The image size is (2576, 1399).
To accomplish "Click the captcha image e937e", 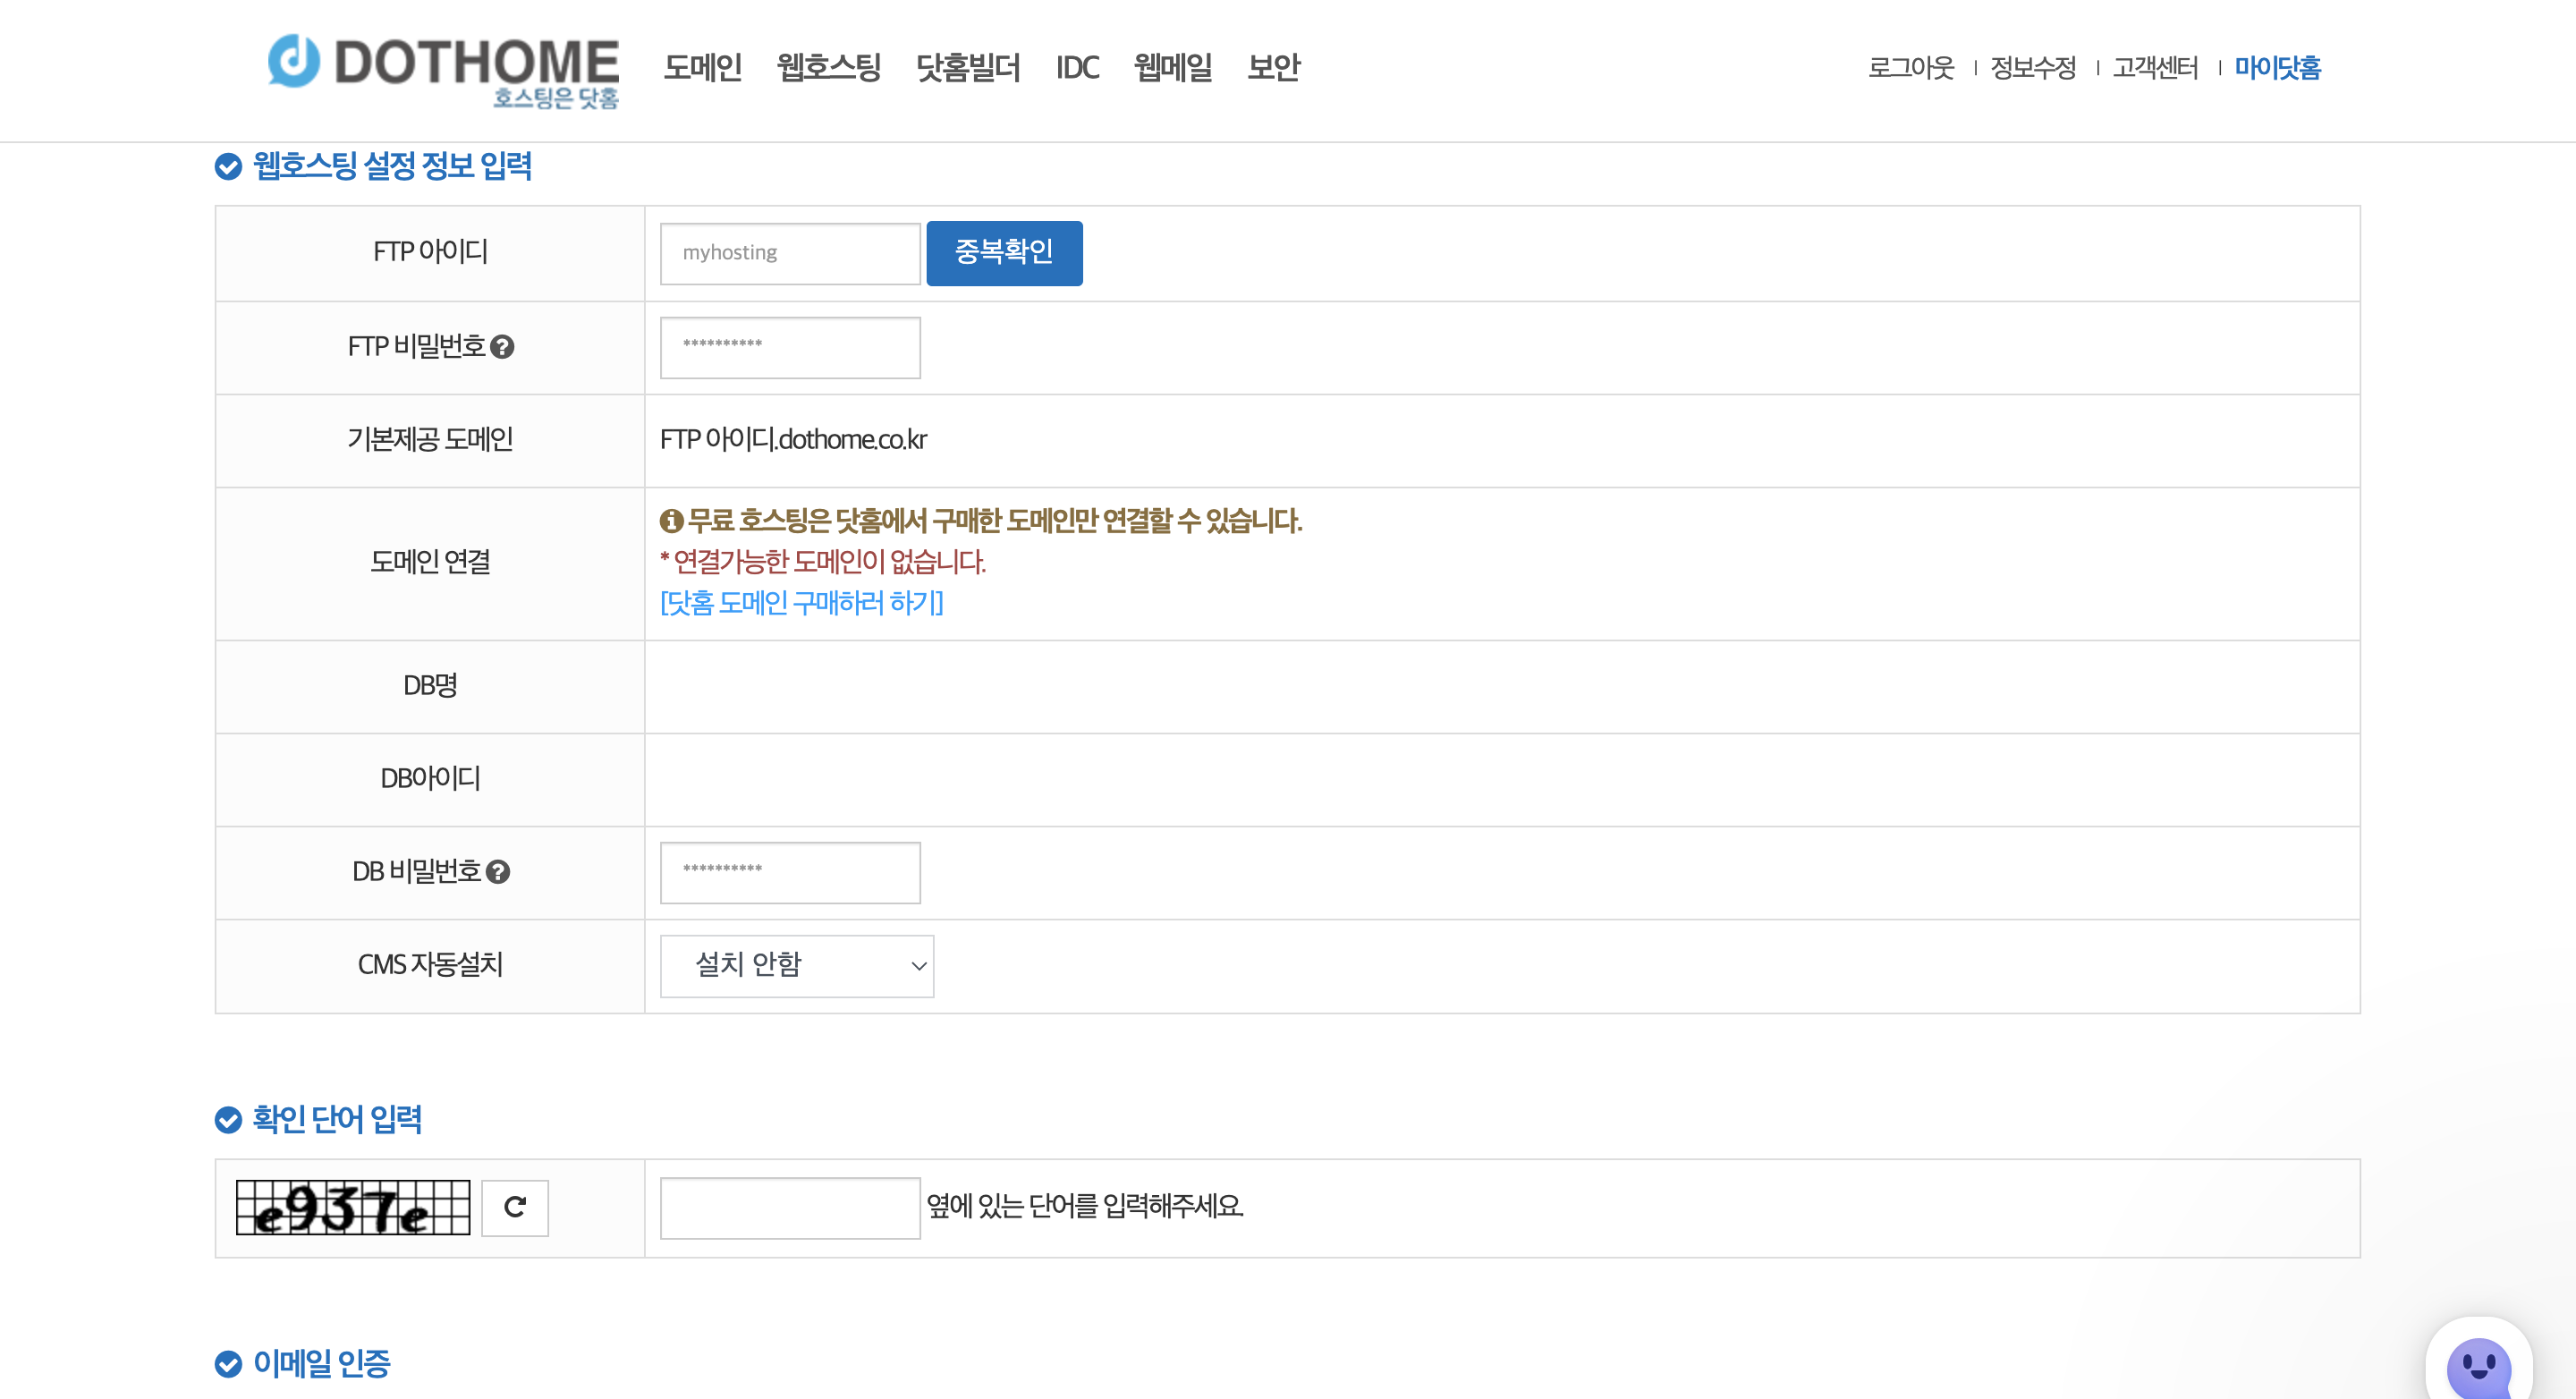I will (x=352, y=1207).
